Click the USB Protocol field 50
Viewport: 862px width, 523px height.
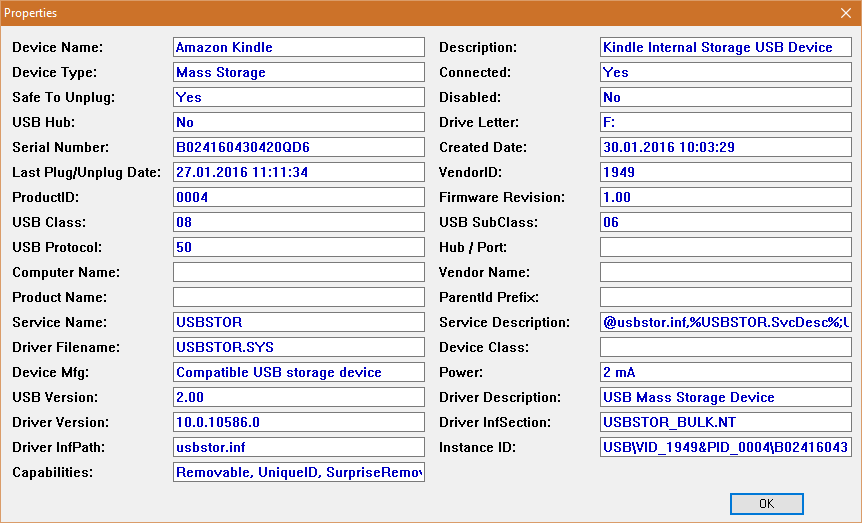tap(299, 247)
